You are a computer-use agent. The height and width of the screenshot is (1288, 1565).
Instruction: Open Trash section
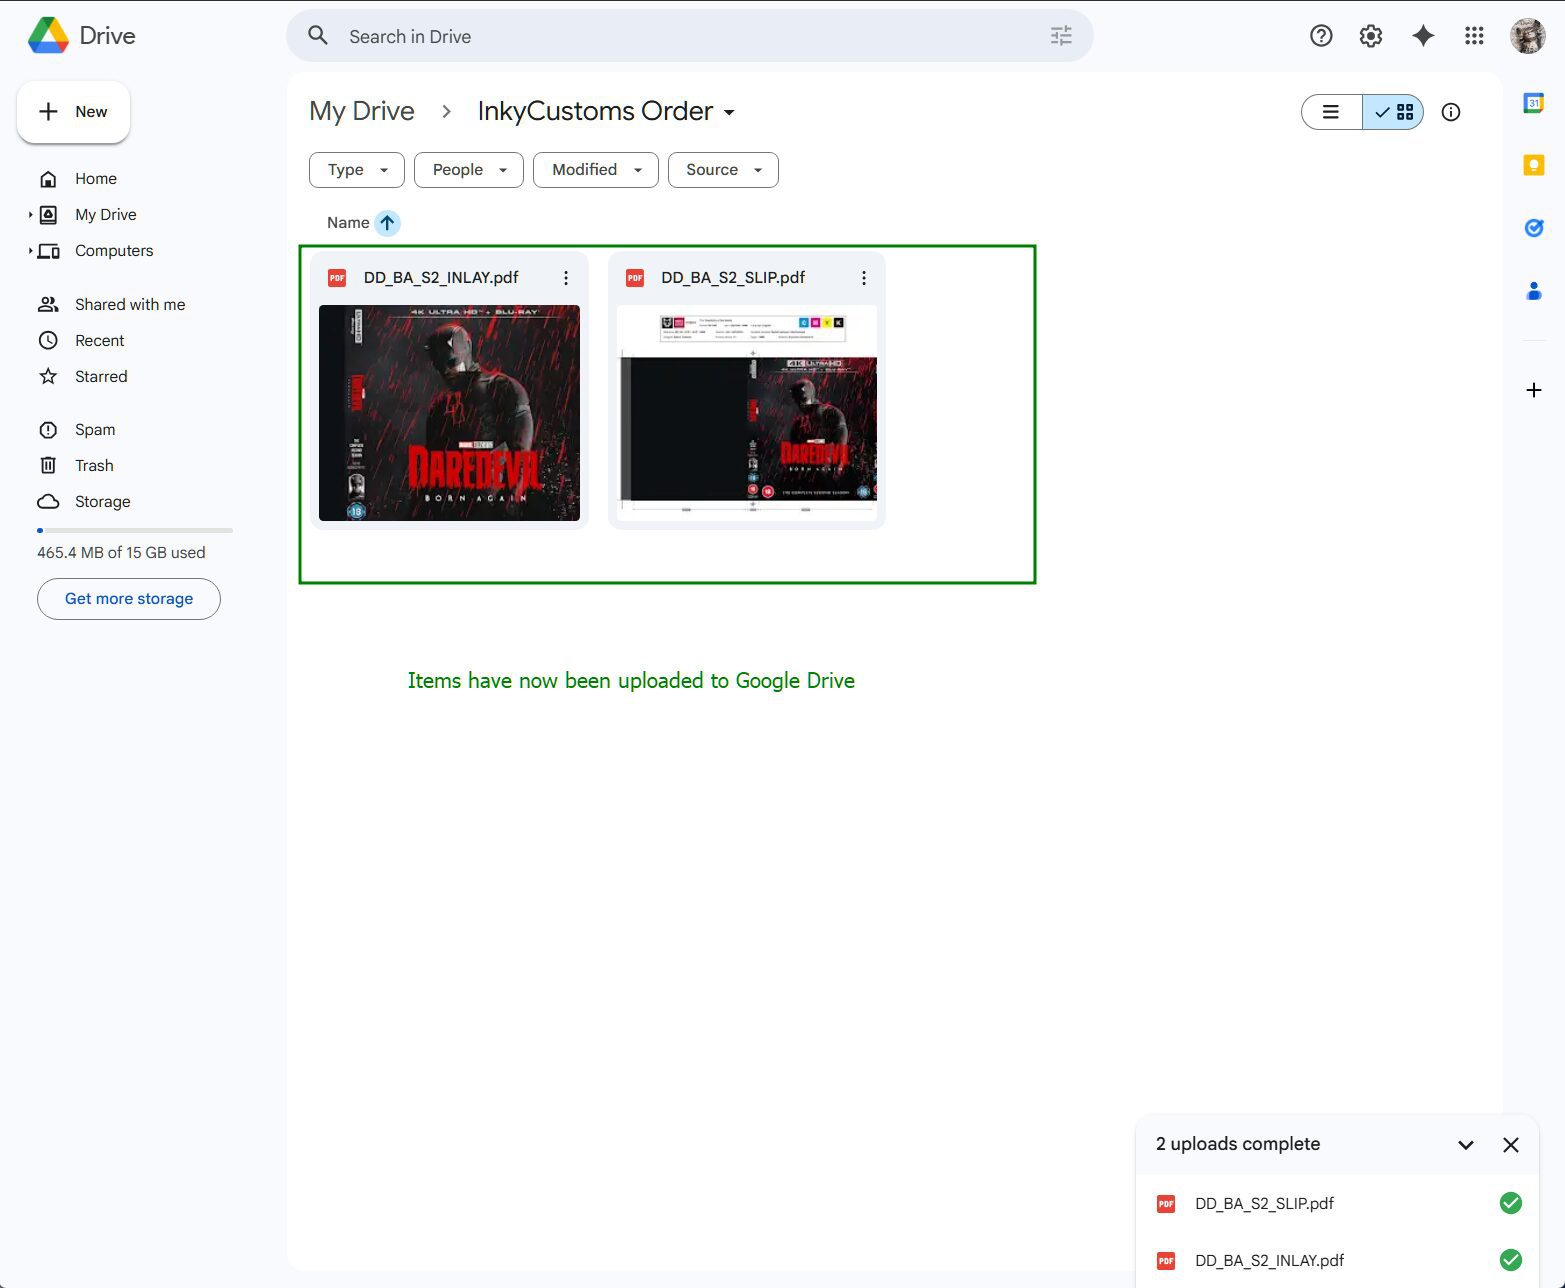pos(94,466)
